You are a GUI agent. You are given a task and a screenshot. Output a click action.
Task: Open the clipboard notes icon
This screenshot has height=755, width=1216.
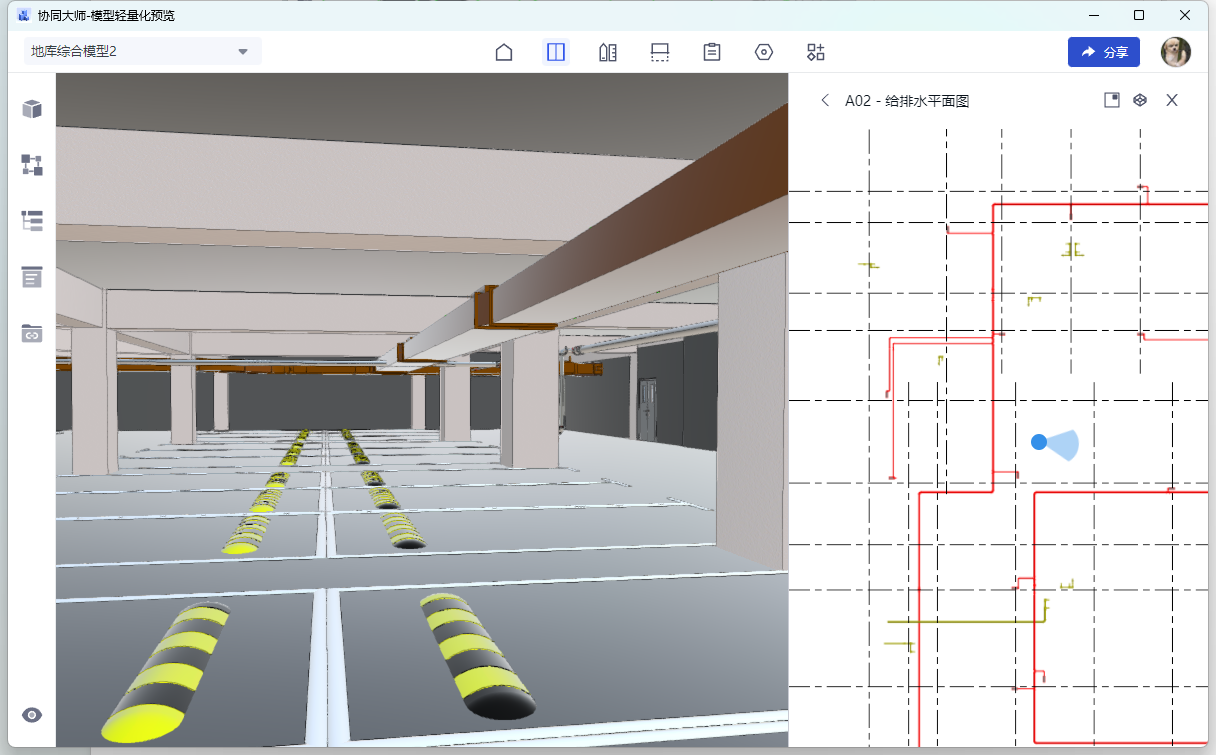tap(712, 52)
